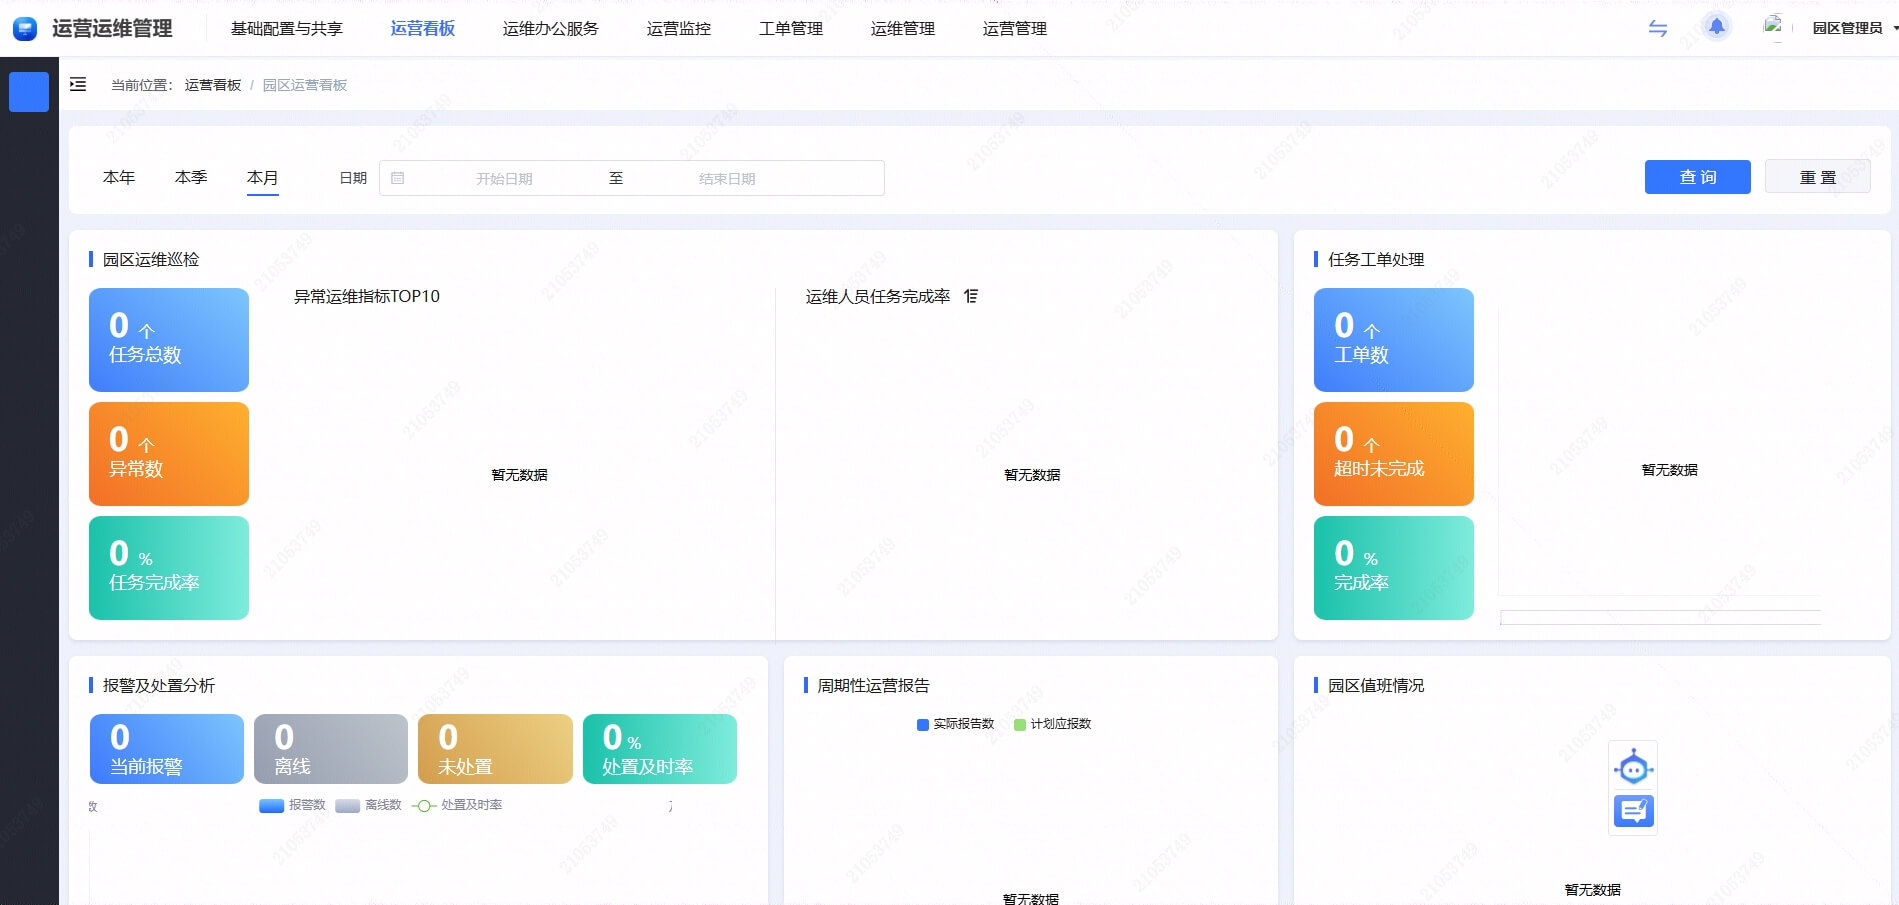Click the 园区运营看板 breadcrumb
Image resolution: width=1899 pixels, height=905 pixels.
point(305,85)
